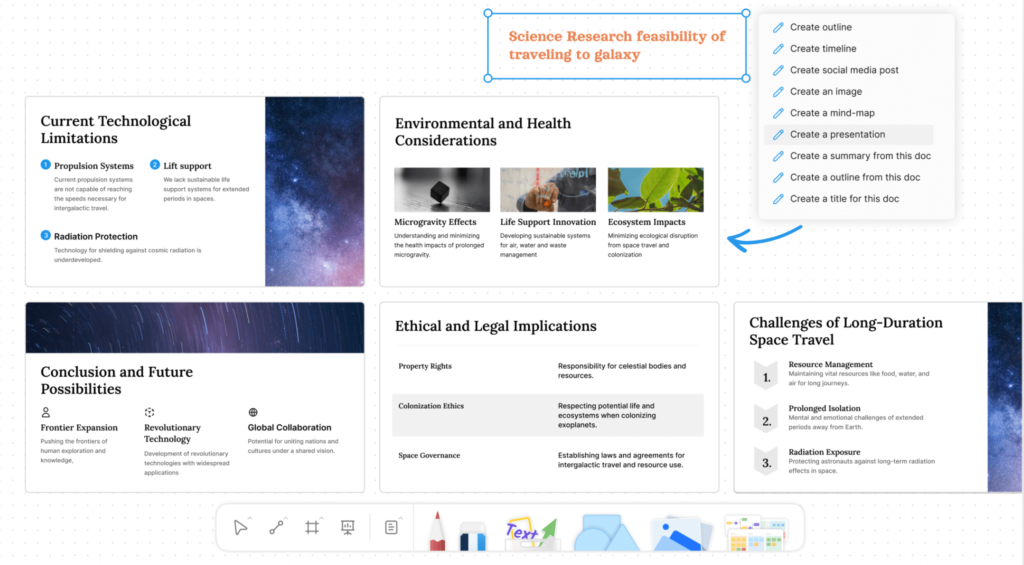Select the eraser tool
This screenshot has height=565, width=1024.
pyautogui.click(x=472, y=535)
